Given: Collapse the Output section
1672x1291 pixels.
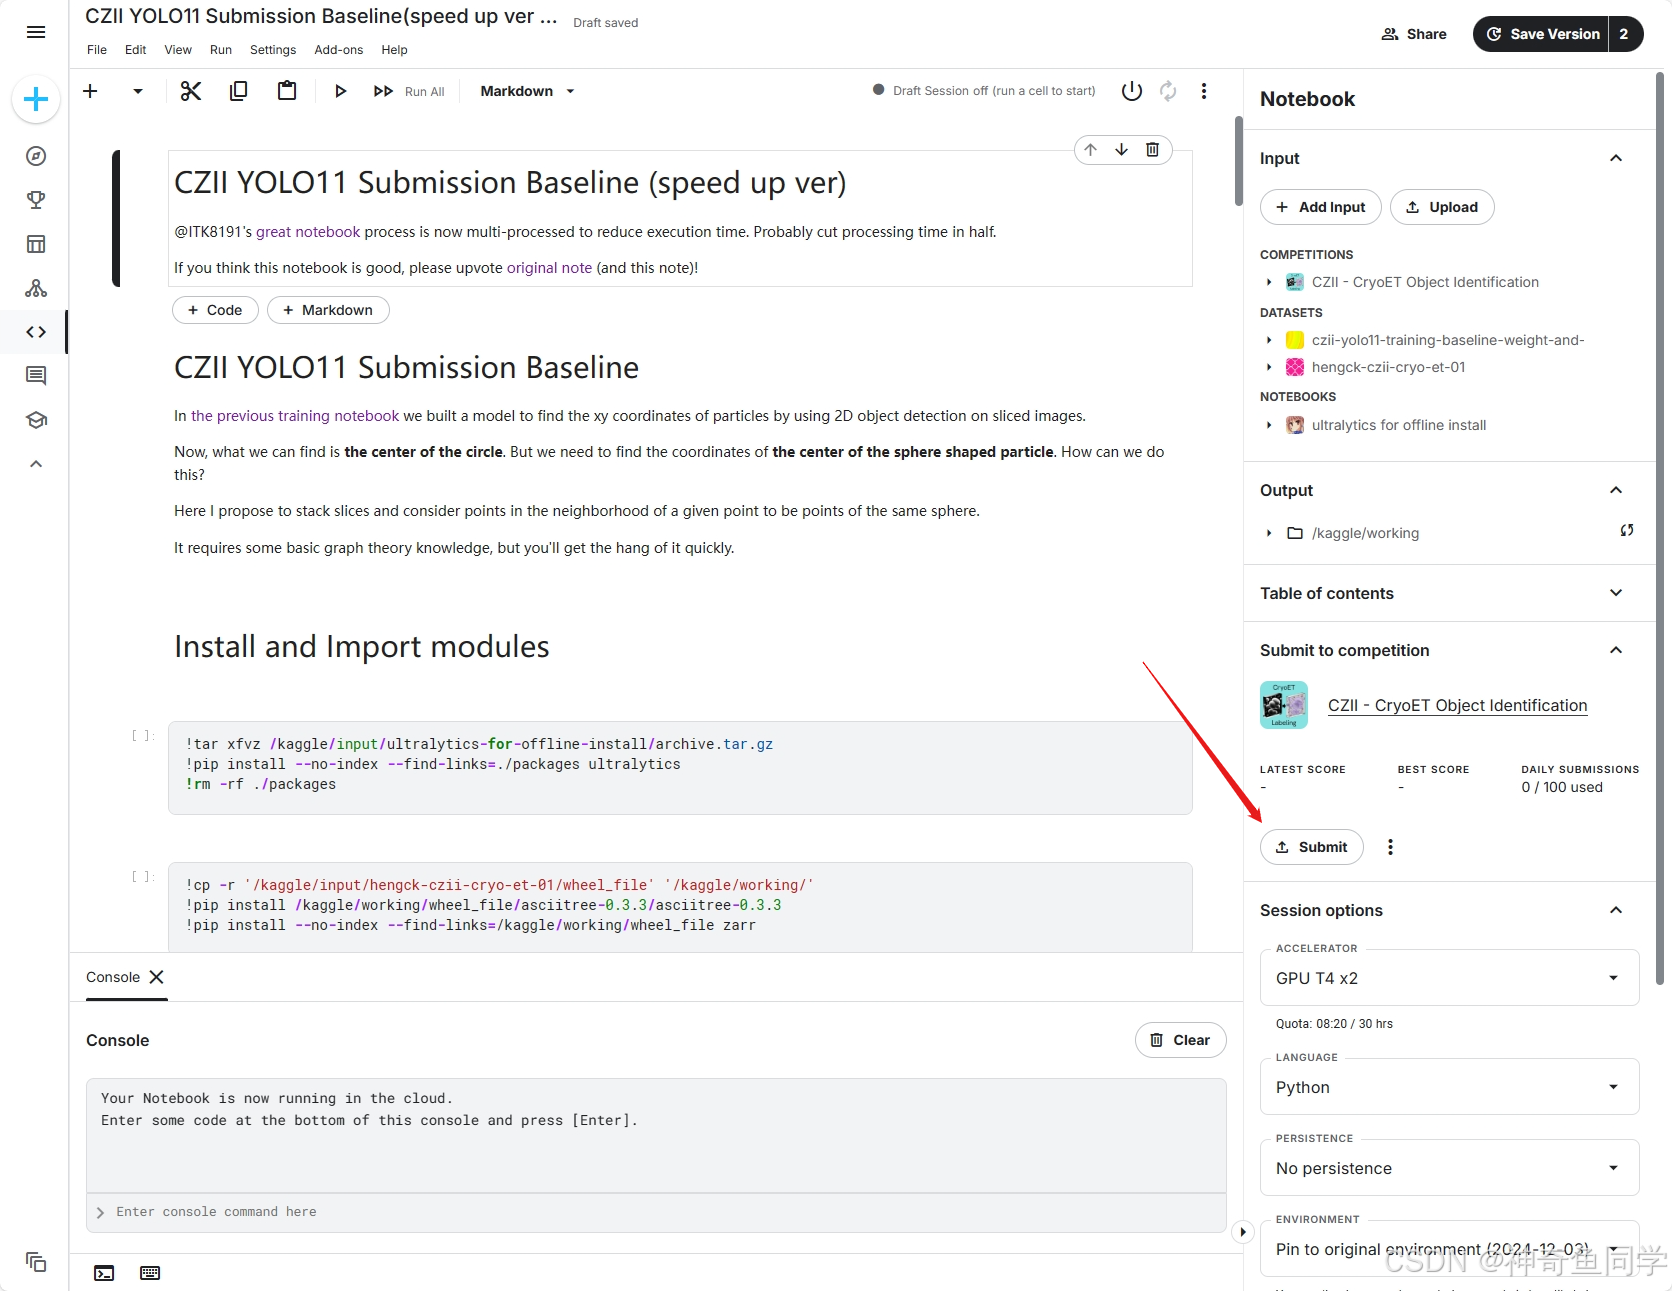Looking at the screenshot, I should pyautogui.click(x=1616, y=490).
